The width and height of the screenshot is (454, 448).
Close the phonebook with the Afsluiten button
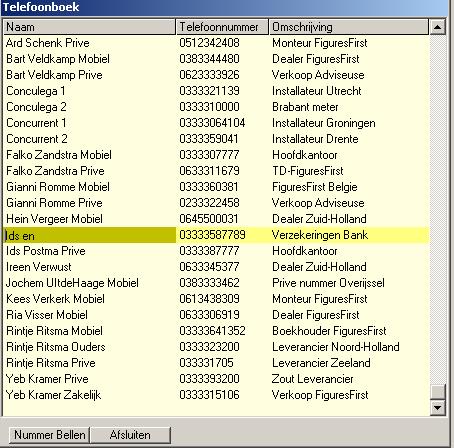pos(130,435)
